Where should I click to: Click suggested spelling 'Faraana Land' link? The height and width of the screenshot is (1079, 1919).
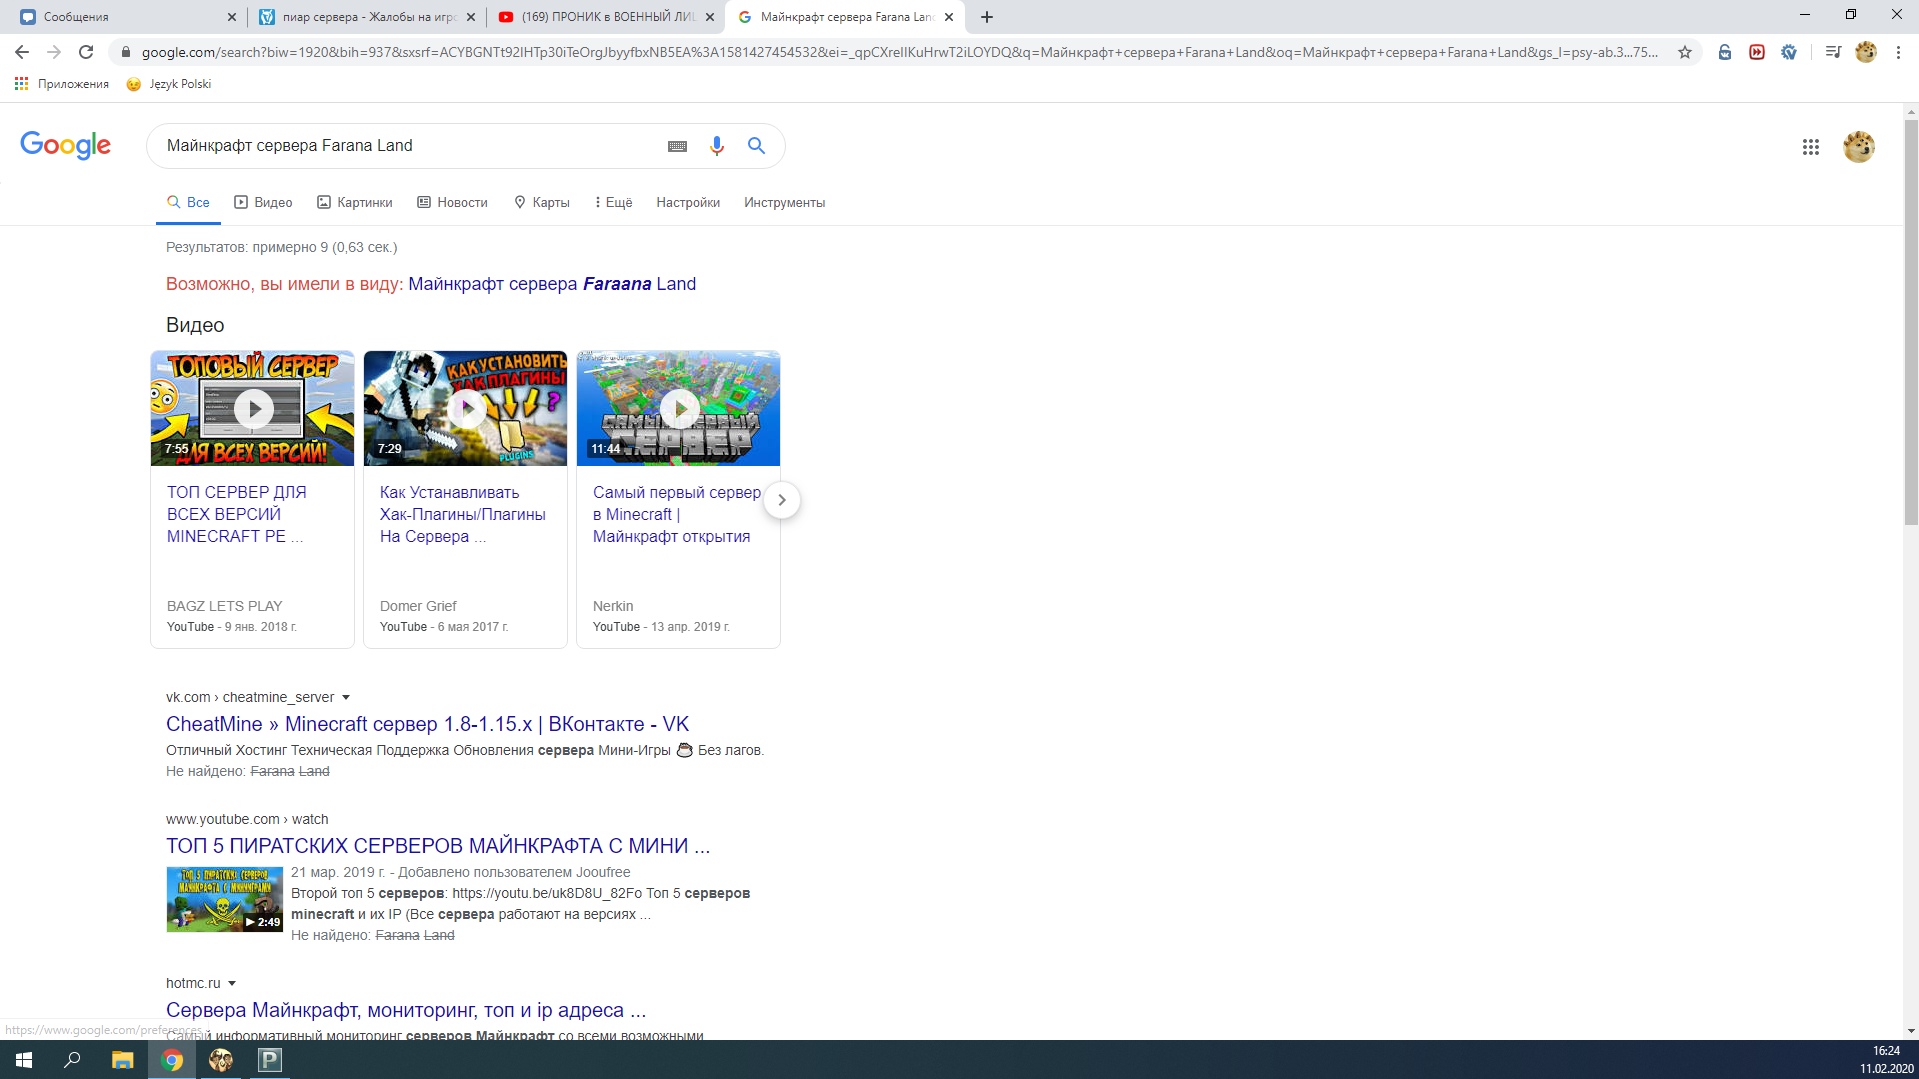pos(552,284)
